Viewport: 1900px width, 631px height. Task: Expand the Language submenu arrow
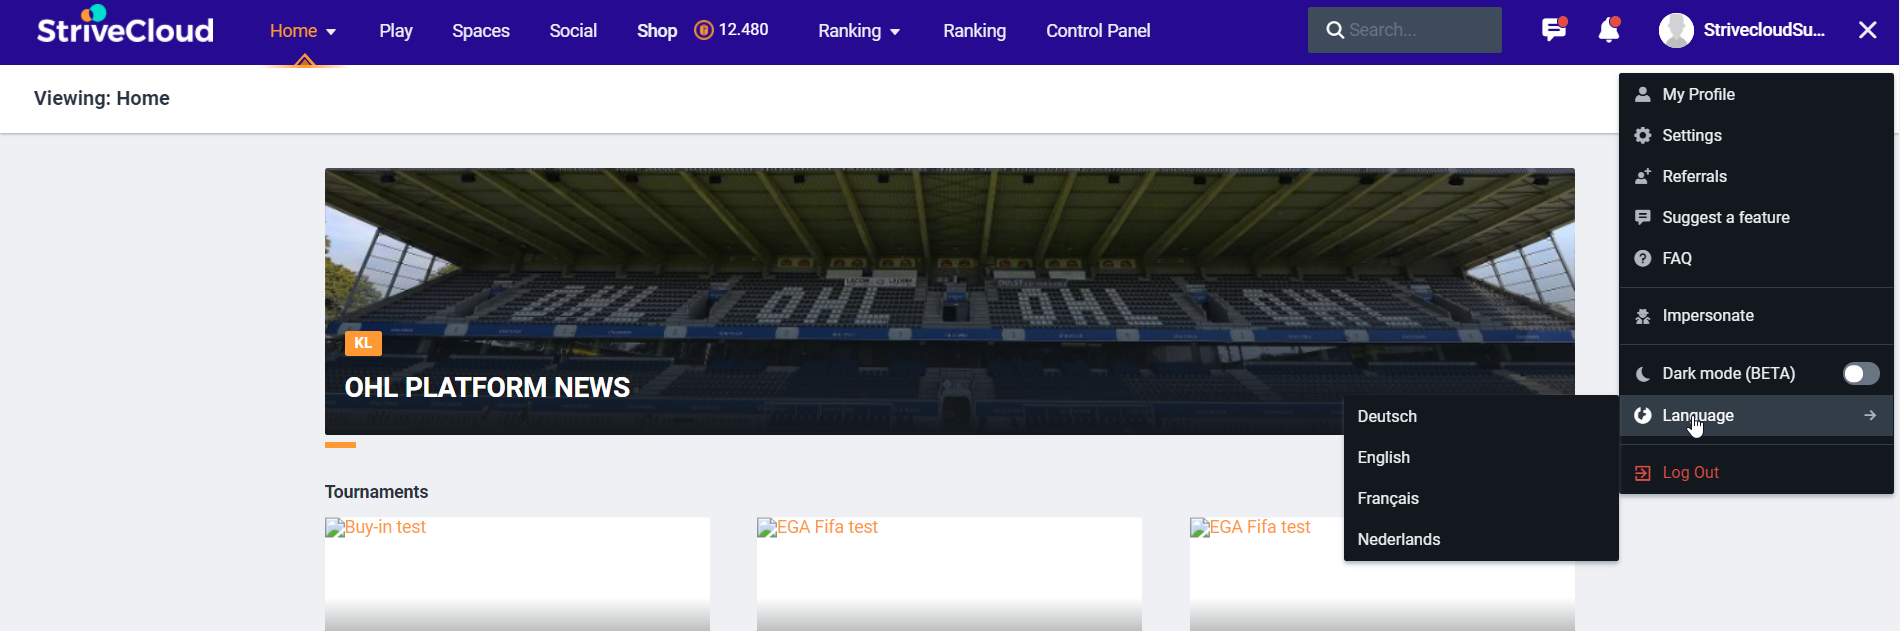point(1870,415)
